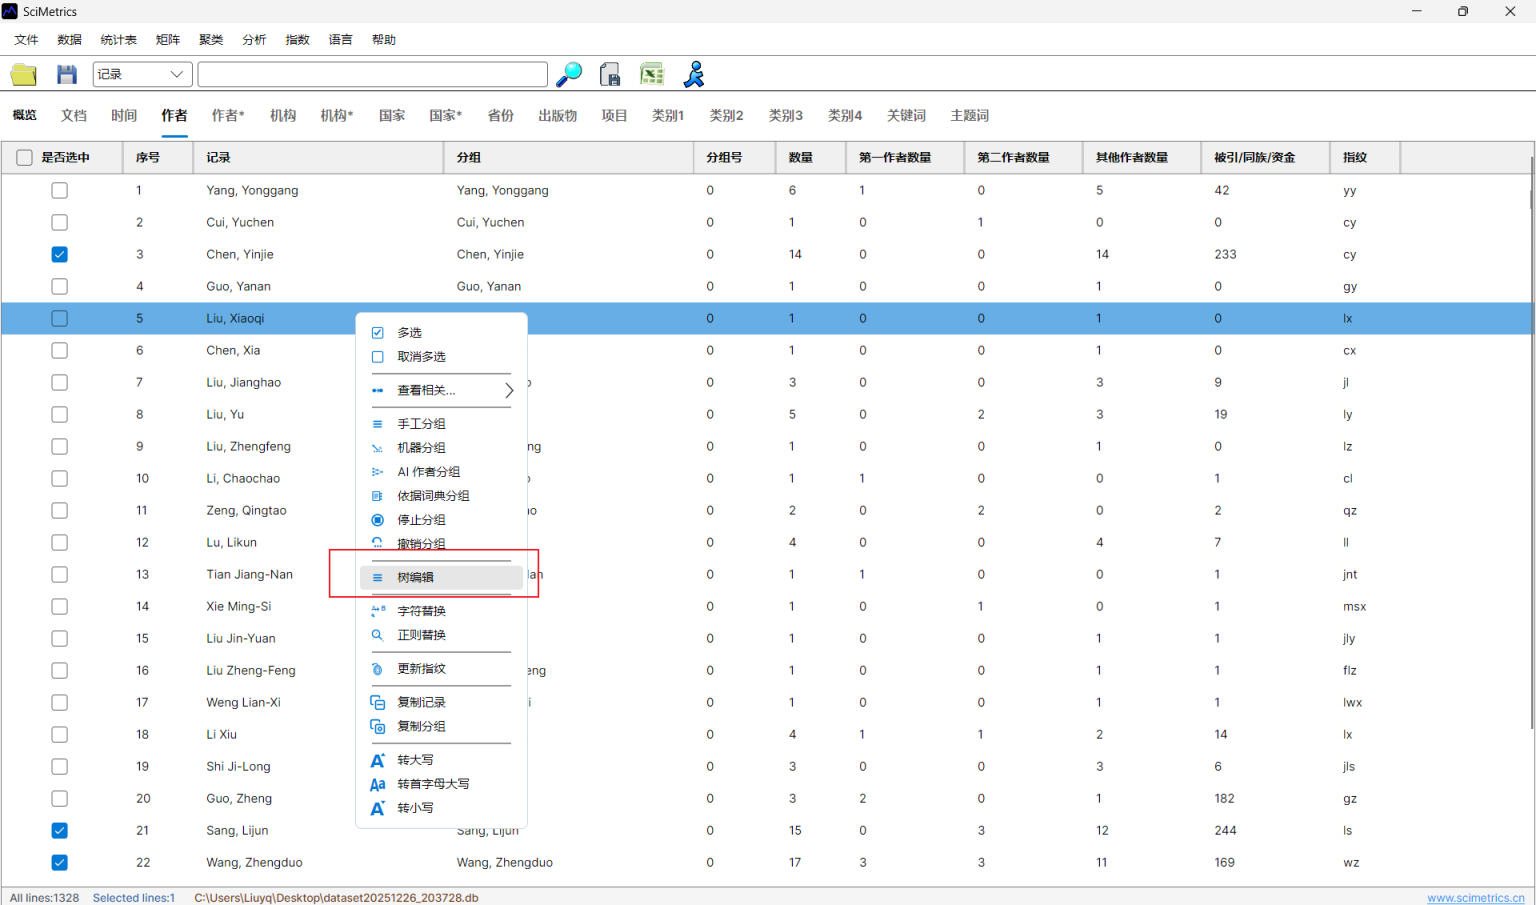Viewport: 1536px width, 905px height.
Task: Click the save-to-database icon beside the magnifier
Action: pyautogui.click(x=610, y=74)
